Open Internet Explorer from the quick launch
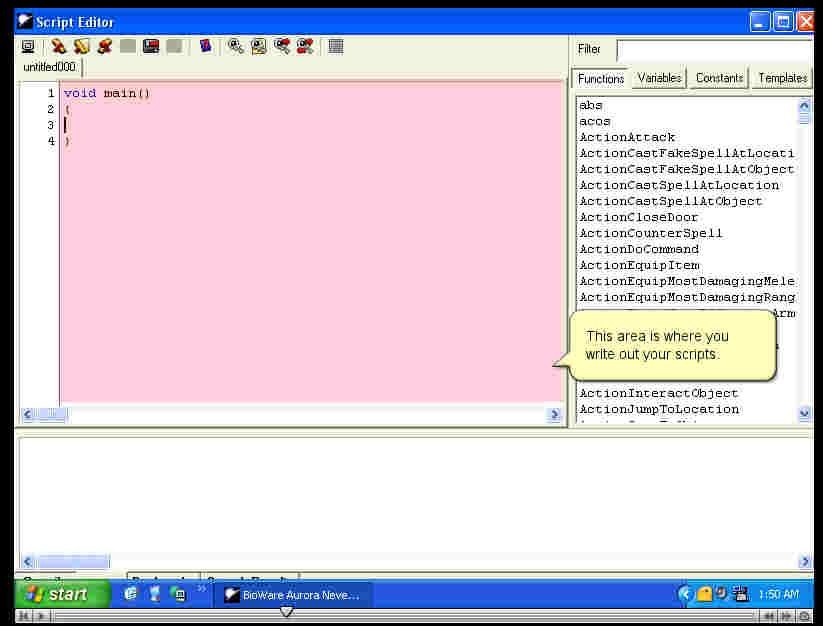The width and height of the screenshot is (823, 626). point(131,594)
